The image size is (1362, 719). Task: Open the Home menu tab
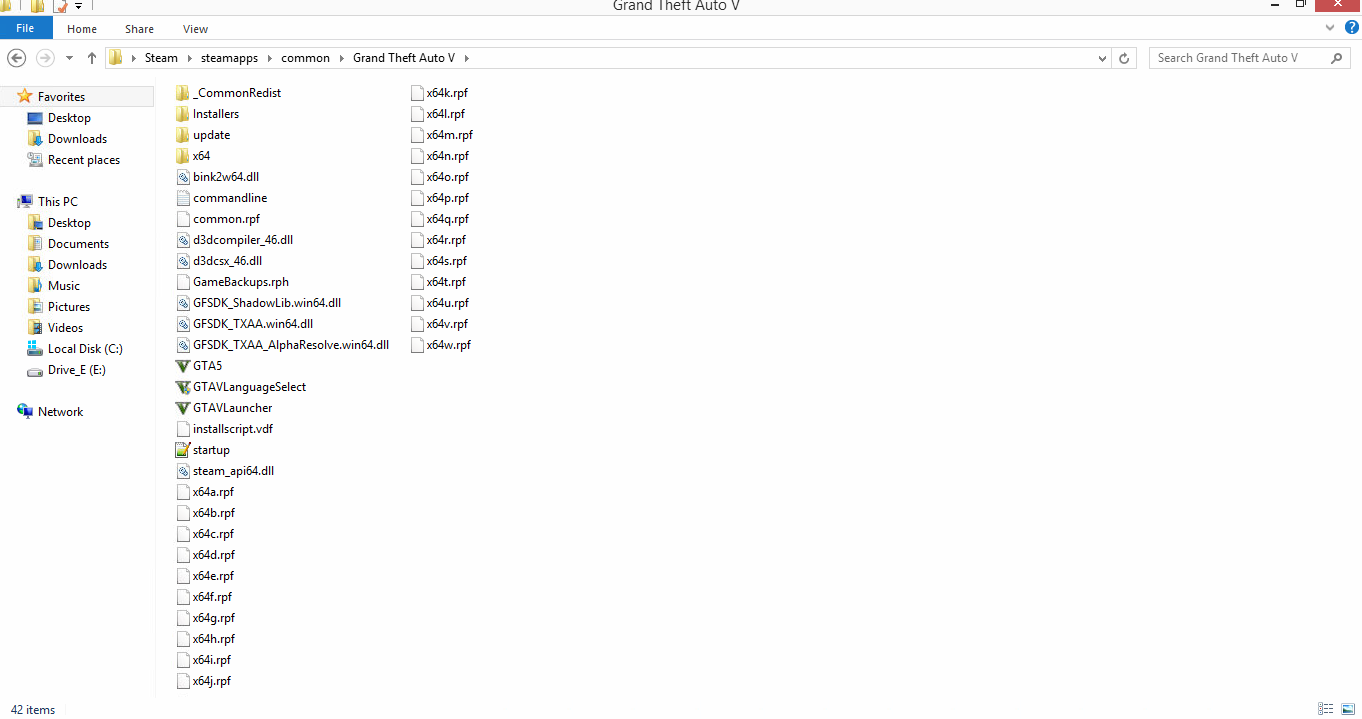[x=81, y=28]
